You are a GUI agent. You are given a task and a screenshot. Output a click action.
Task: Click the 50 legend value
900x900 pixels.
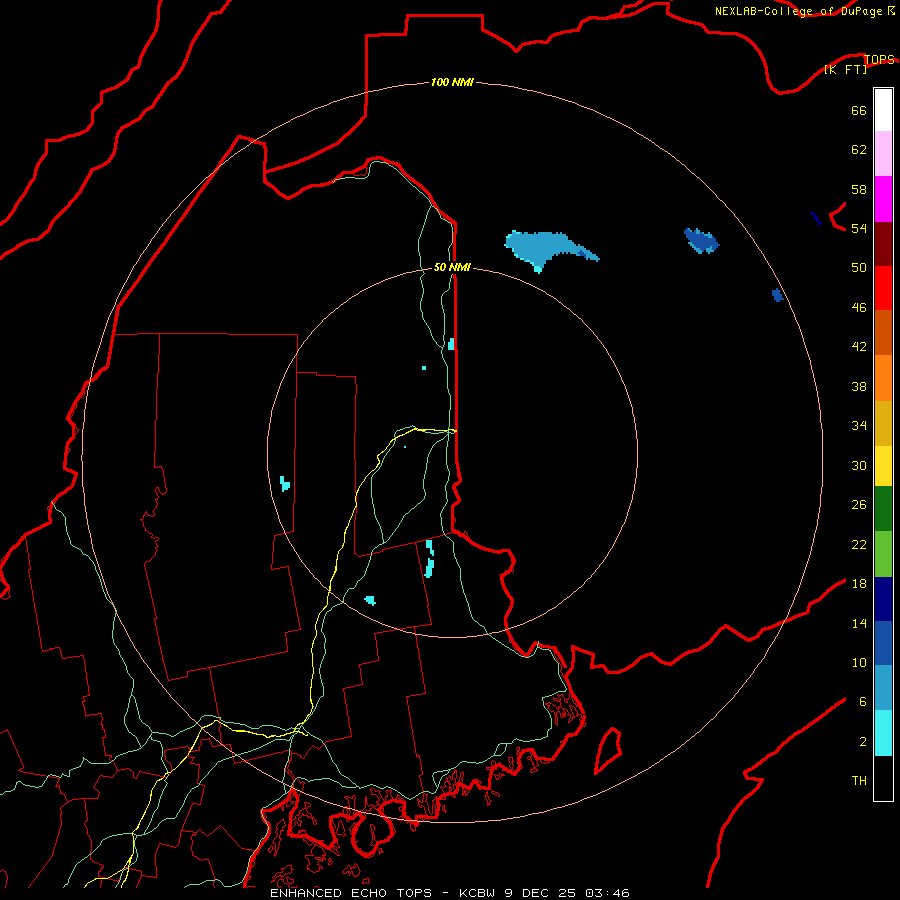click(x=859, y=268)
